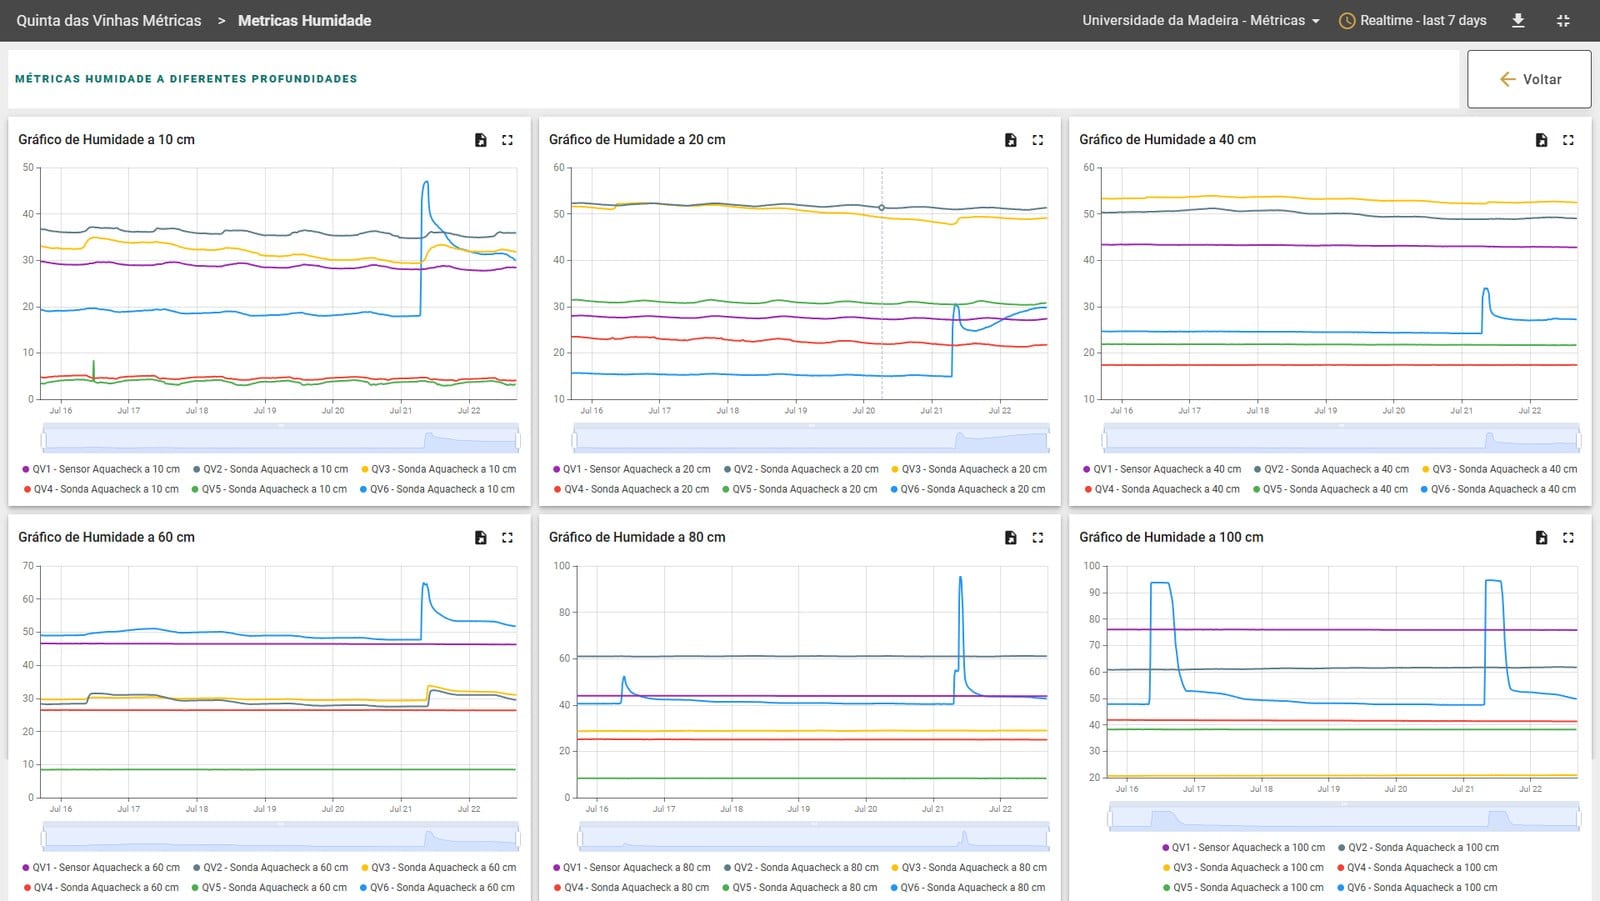Exit fullscreen mode via the top-right icon

pos(1564,20)
